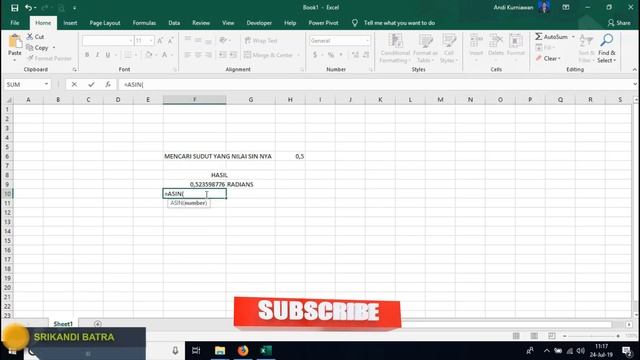This screenshot has height=360, width=640.
Task: Open Excel from the Windows taskbar
Action: point(266,351)
